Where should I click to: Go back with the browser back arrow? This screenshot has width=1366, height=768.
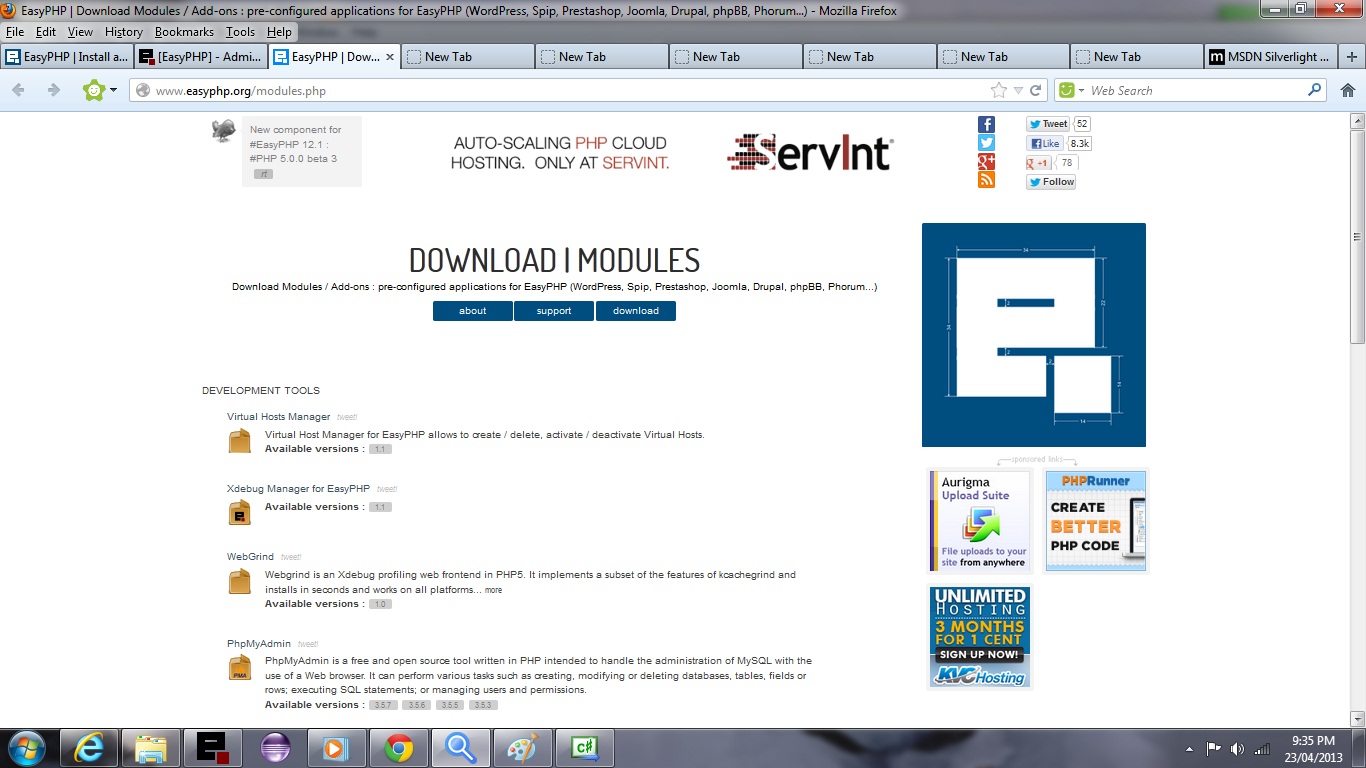coord(18,90)
